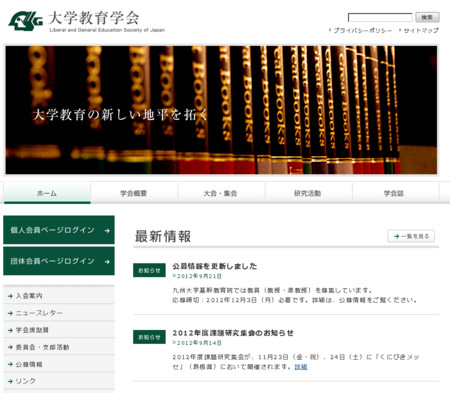Screen dimensions: 450x393
Task: Click the green arrow beside ニュースレター
Action: [x=10, y=313]
